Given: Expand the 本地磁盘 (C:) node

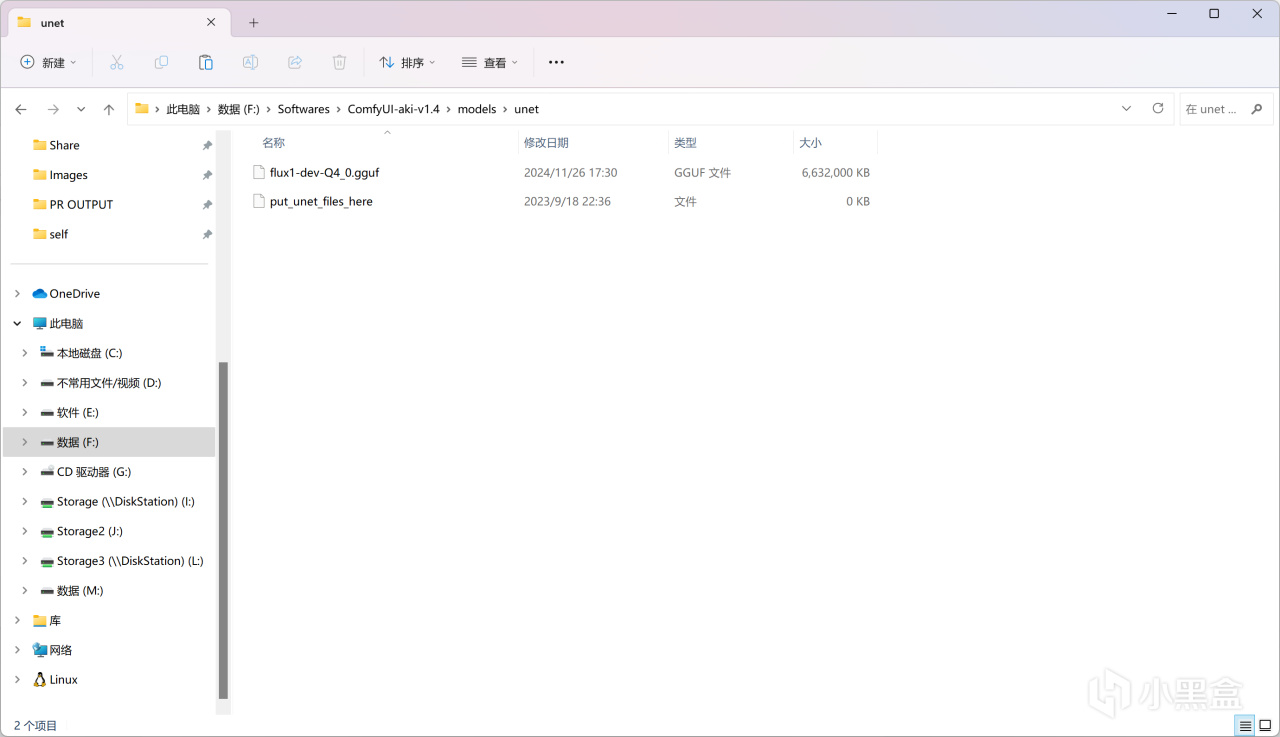Looking at the screenshot, I should tap(25, 353).
